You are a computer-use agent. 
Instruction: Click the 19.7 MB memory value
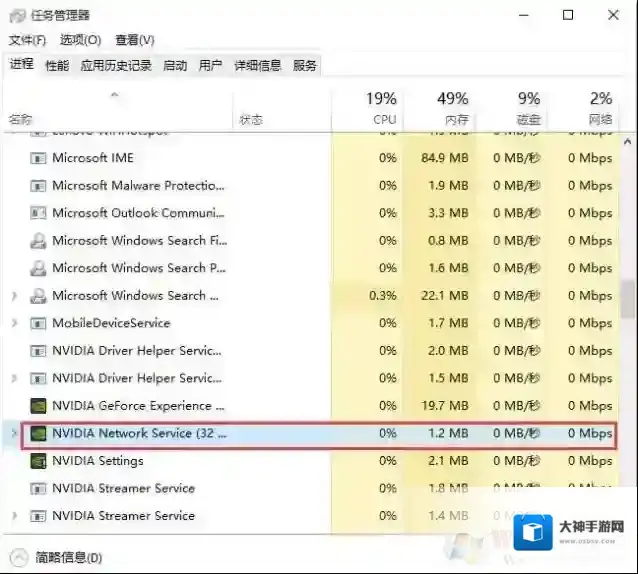(445, 406)
